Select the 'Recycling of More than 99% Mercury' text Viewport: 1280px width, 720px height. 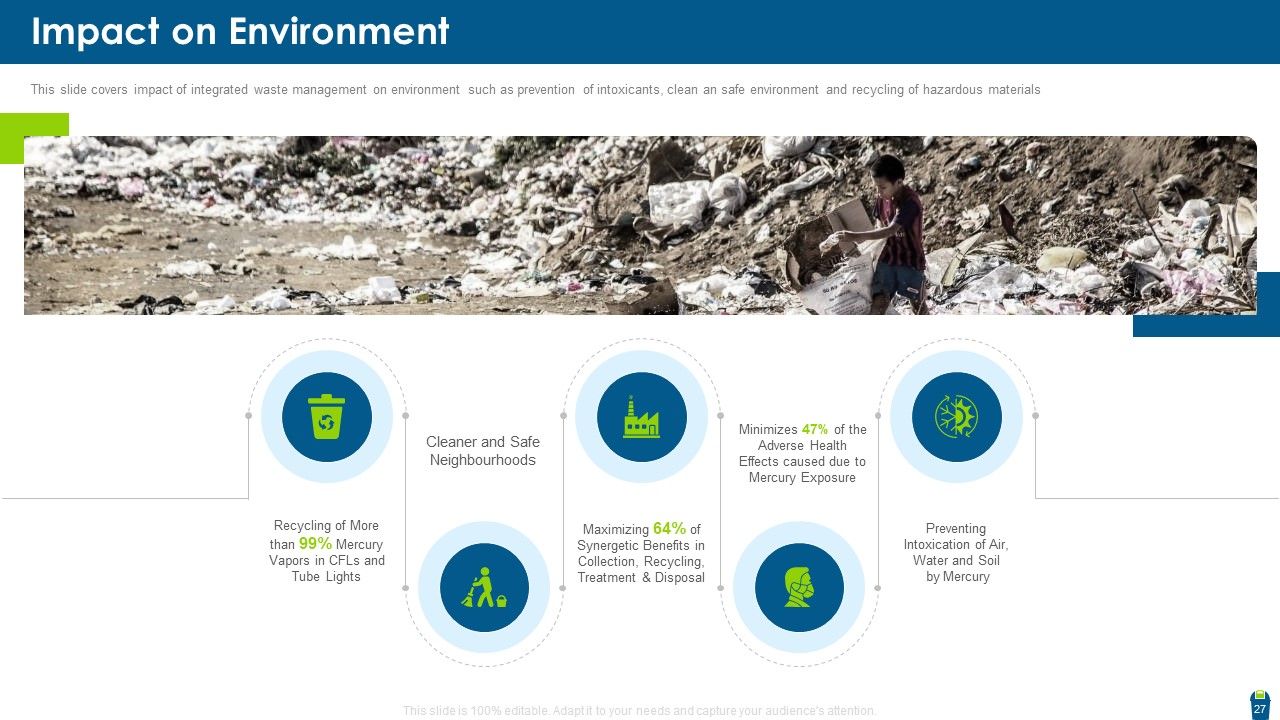click(326, 551)
